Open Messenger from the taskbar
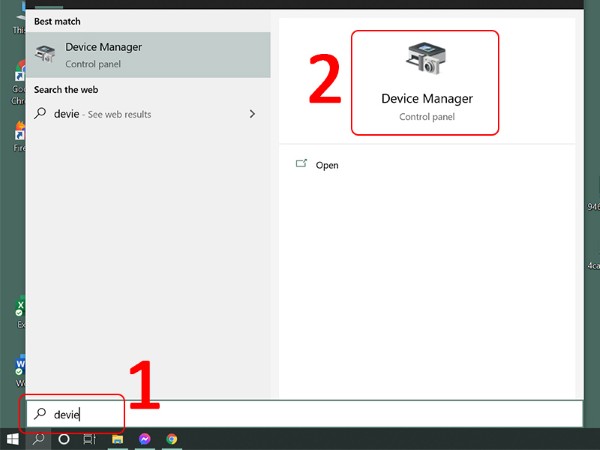600x450 pixels. [145, 439]
